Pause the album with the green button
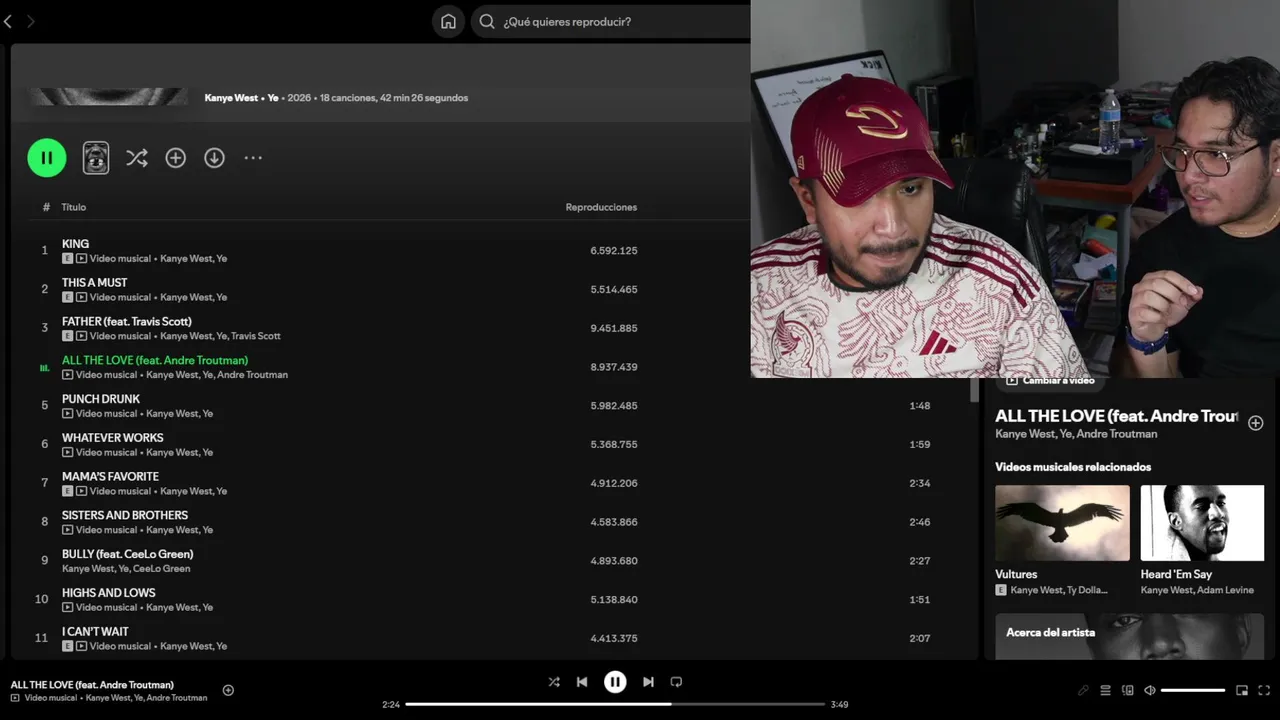This screenshot has height=720, width=1280. click(x=47, y=157)
